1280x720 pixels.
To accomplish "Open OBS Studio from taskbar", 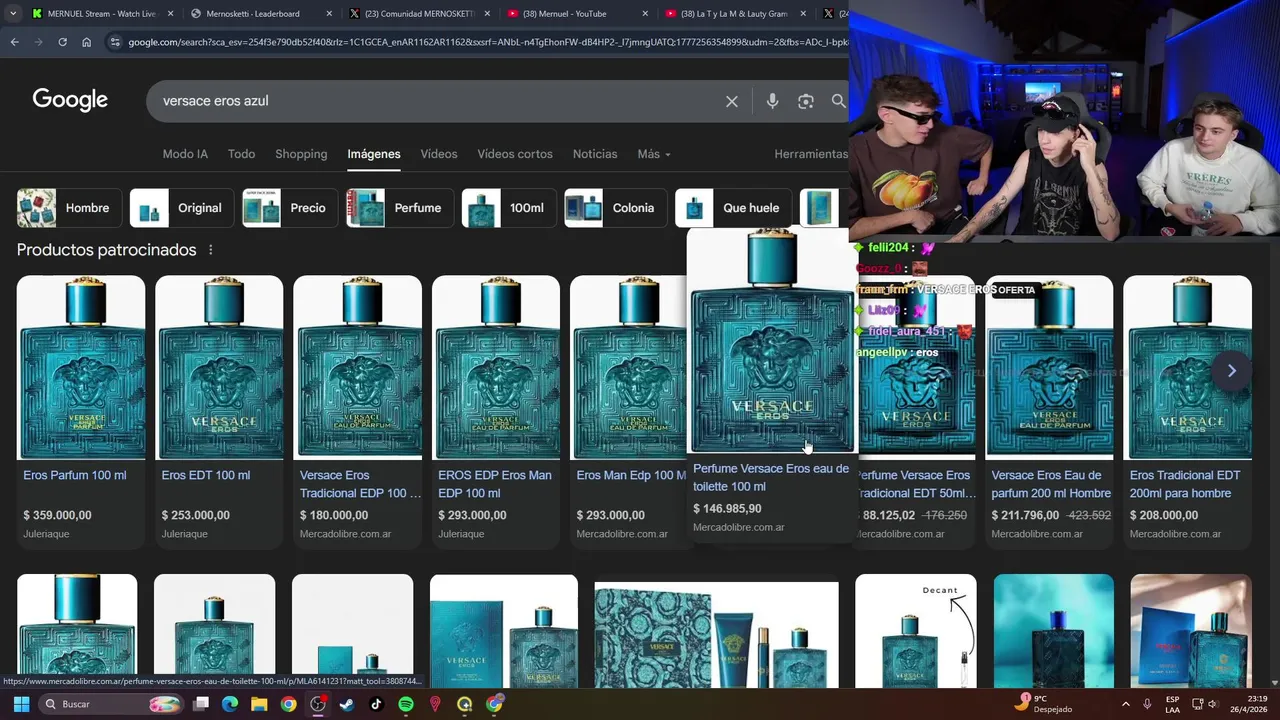I will (318, 704).
